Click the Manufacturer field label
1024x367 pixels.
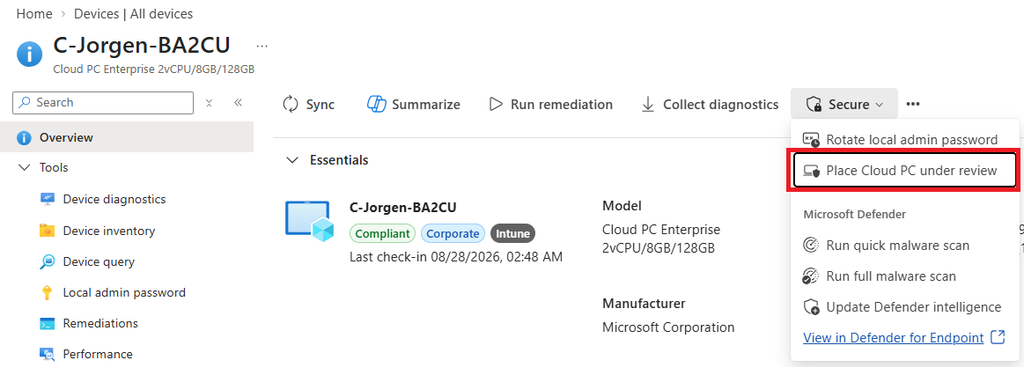tap(644, 304)
